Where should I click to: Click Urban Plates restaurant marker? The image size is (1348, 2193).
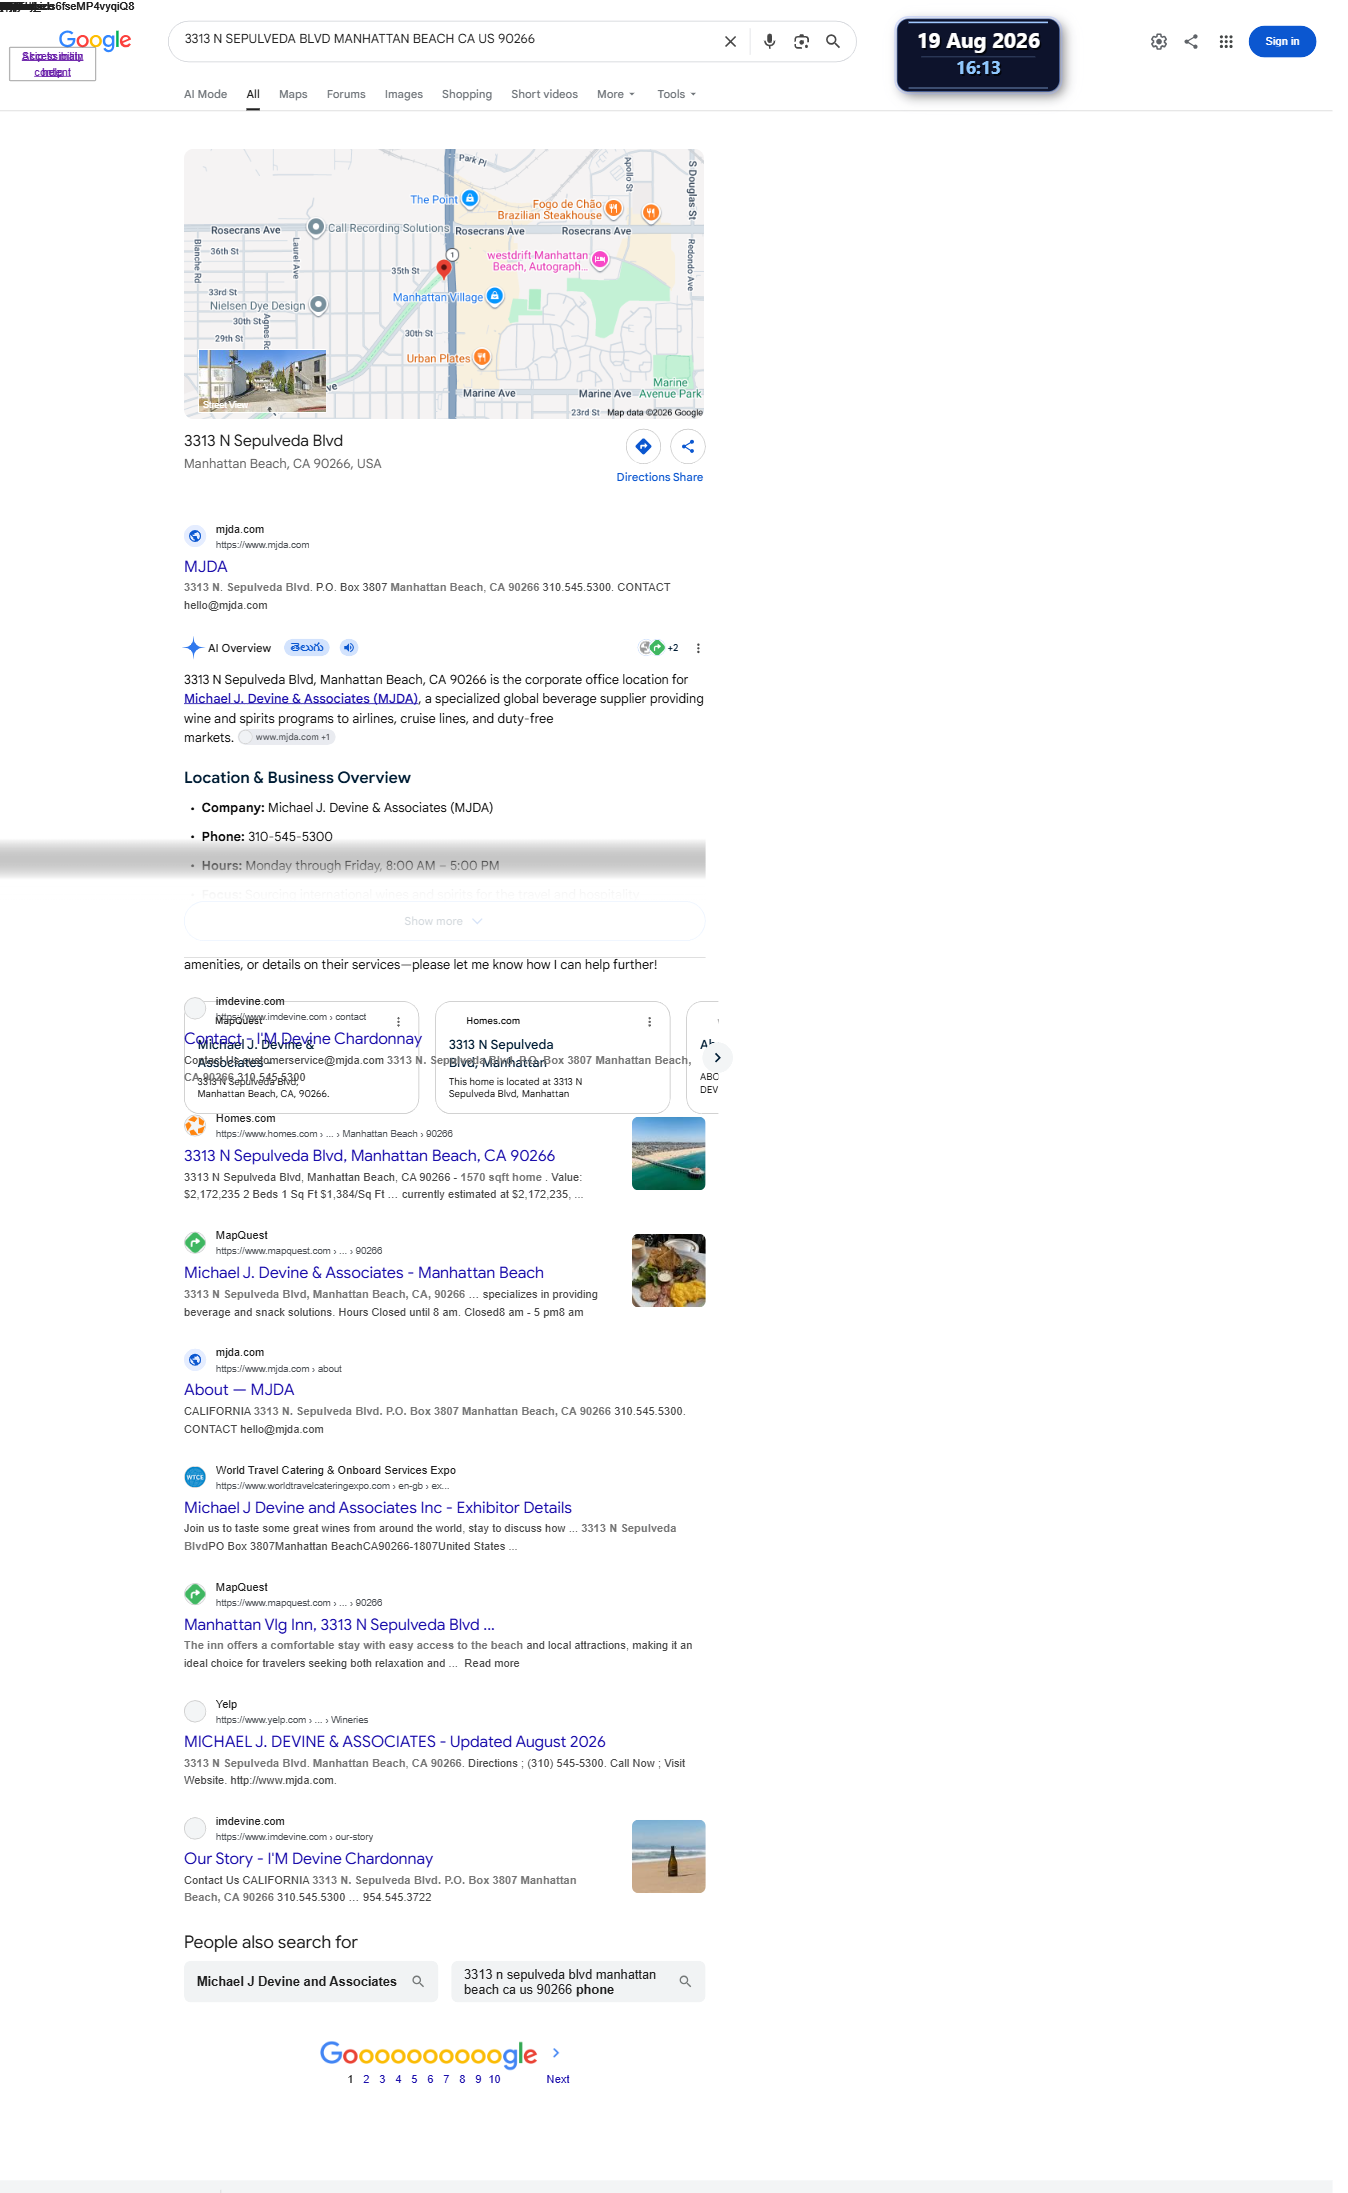[x=482, y=357]
